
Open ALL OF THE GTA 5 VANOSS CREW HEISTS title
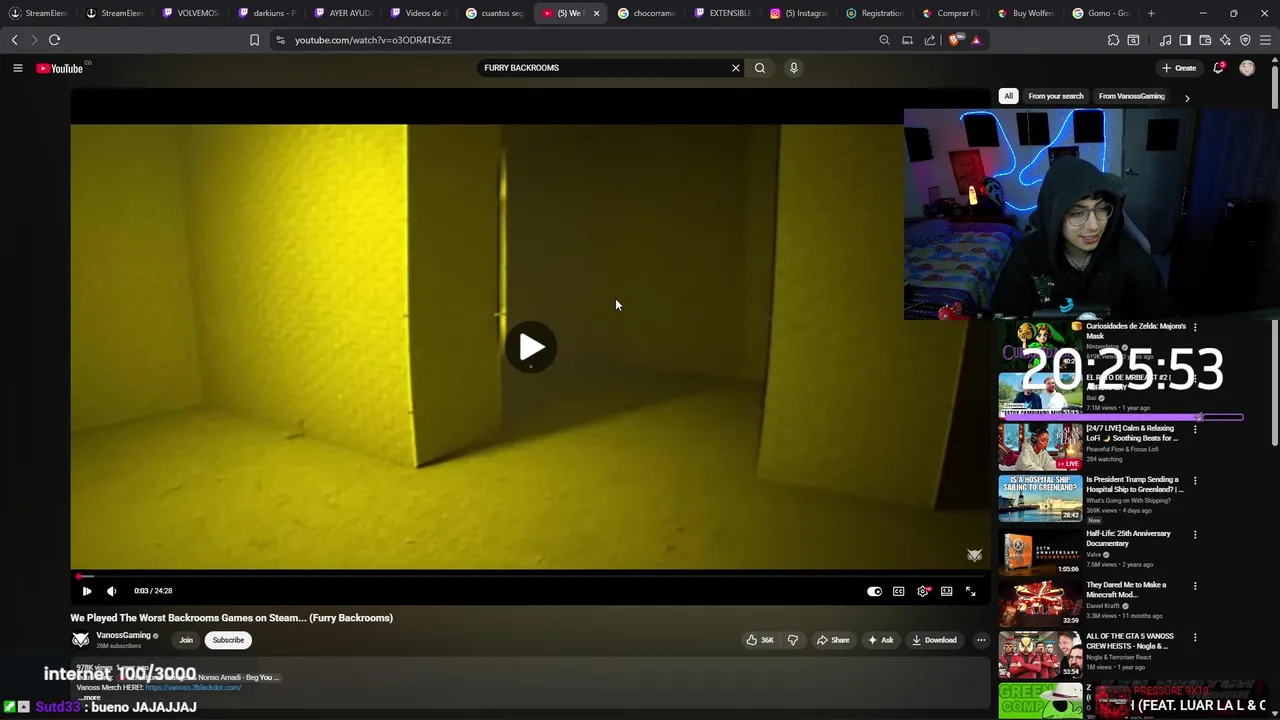1130,641
